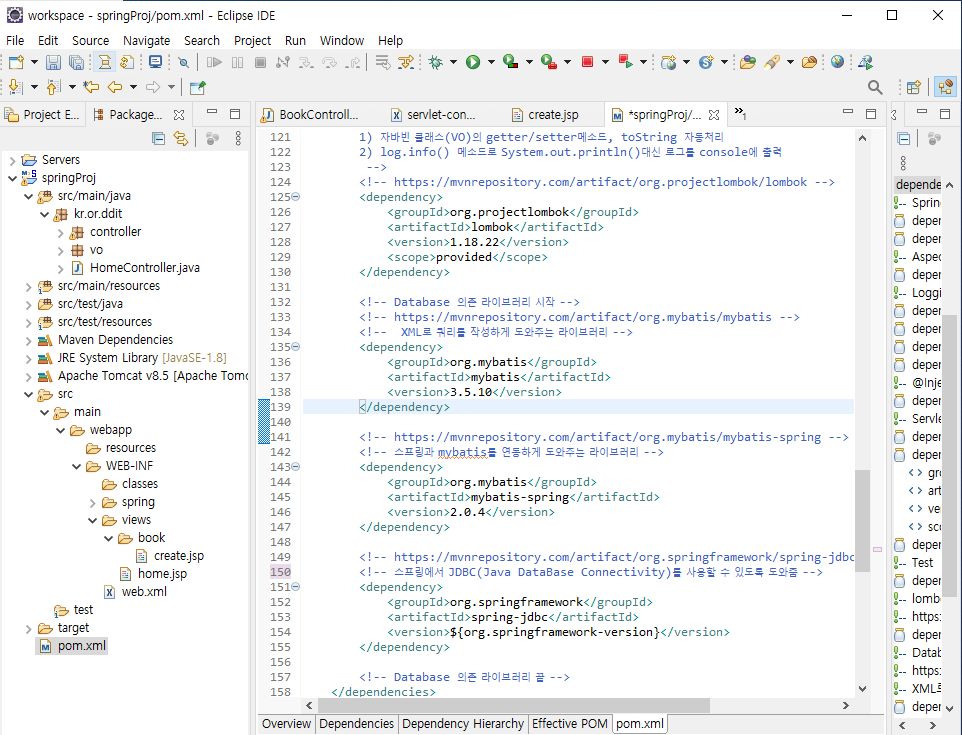This screenshot has height=735, width=962.
Task: Open the Debug button dropdown arrow
Action: 453,62
